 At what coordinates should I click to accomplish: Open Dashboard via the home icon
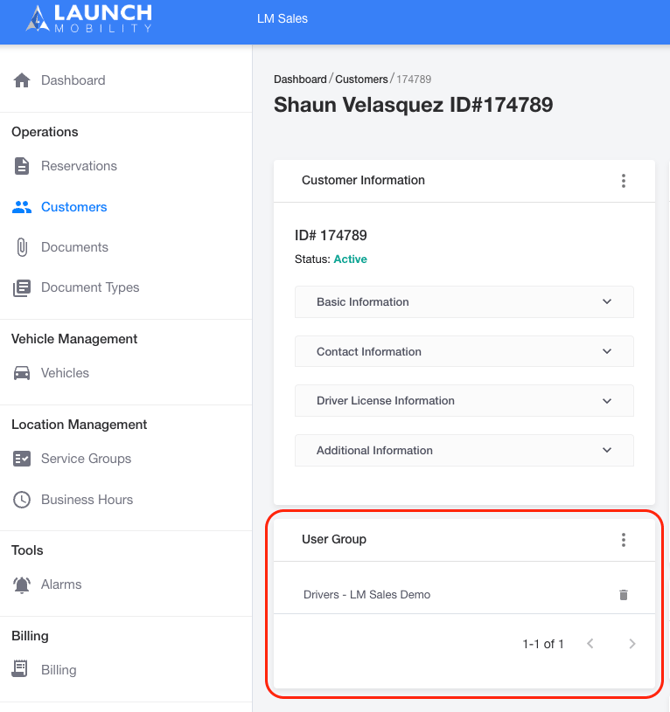(21, 80)
